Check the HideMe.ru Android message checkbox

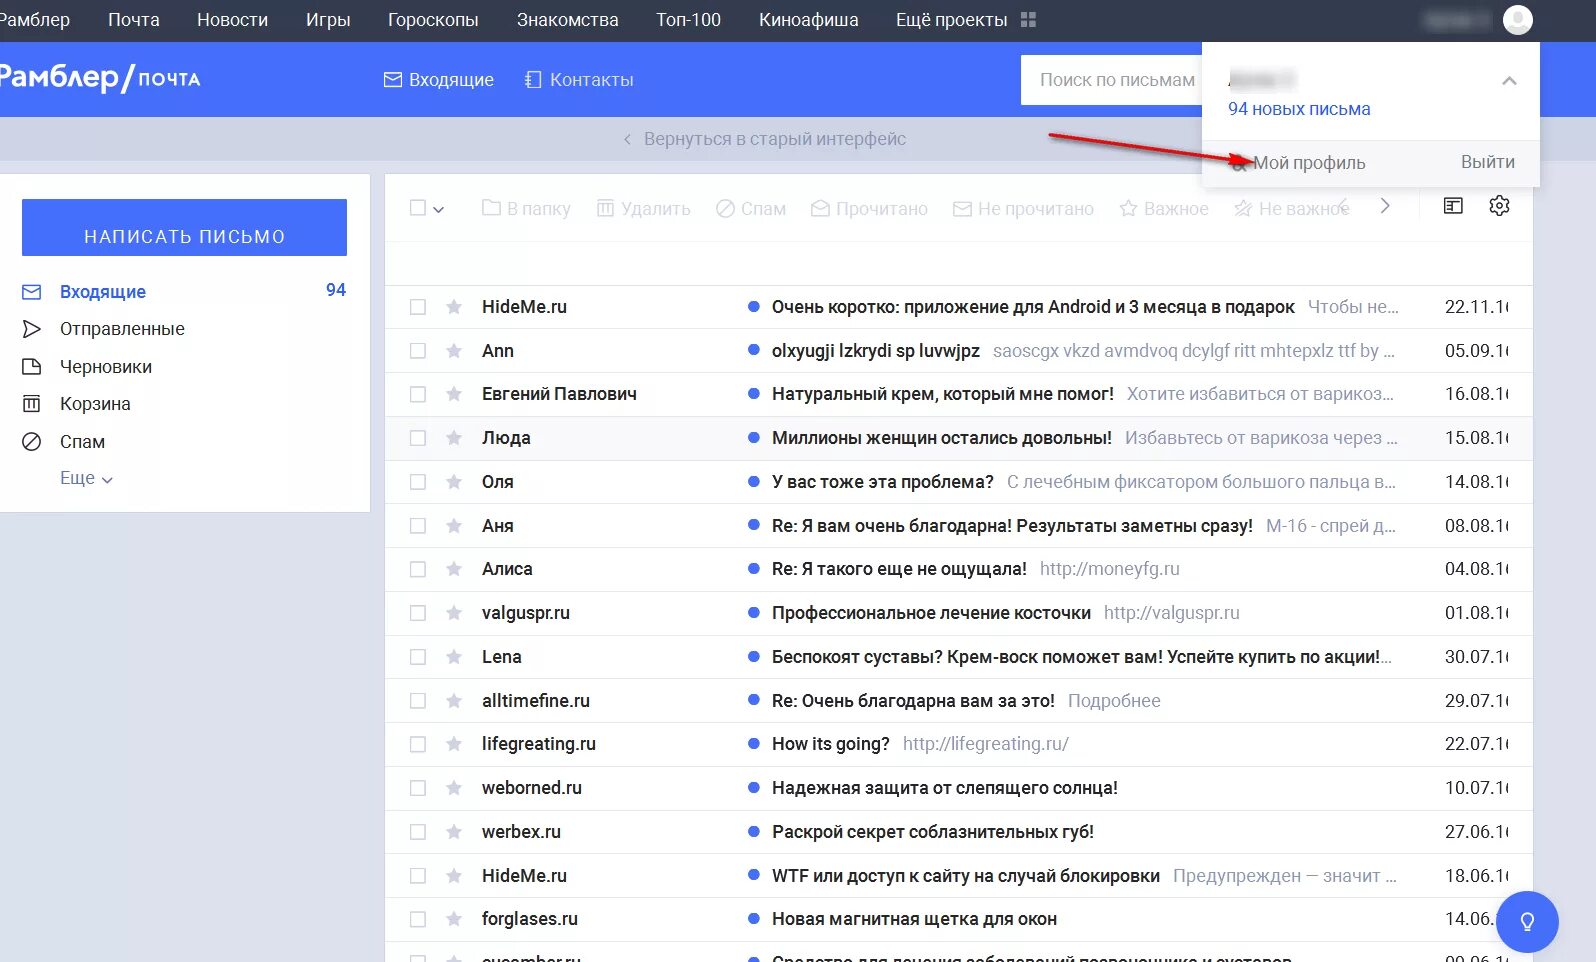pyautogui.click(x=418, y=307)
